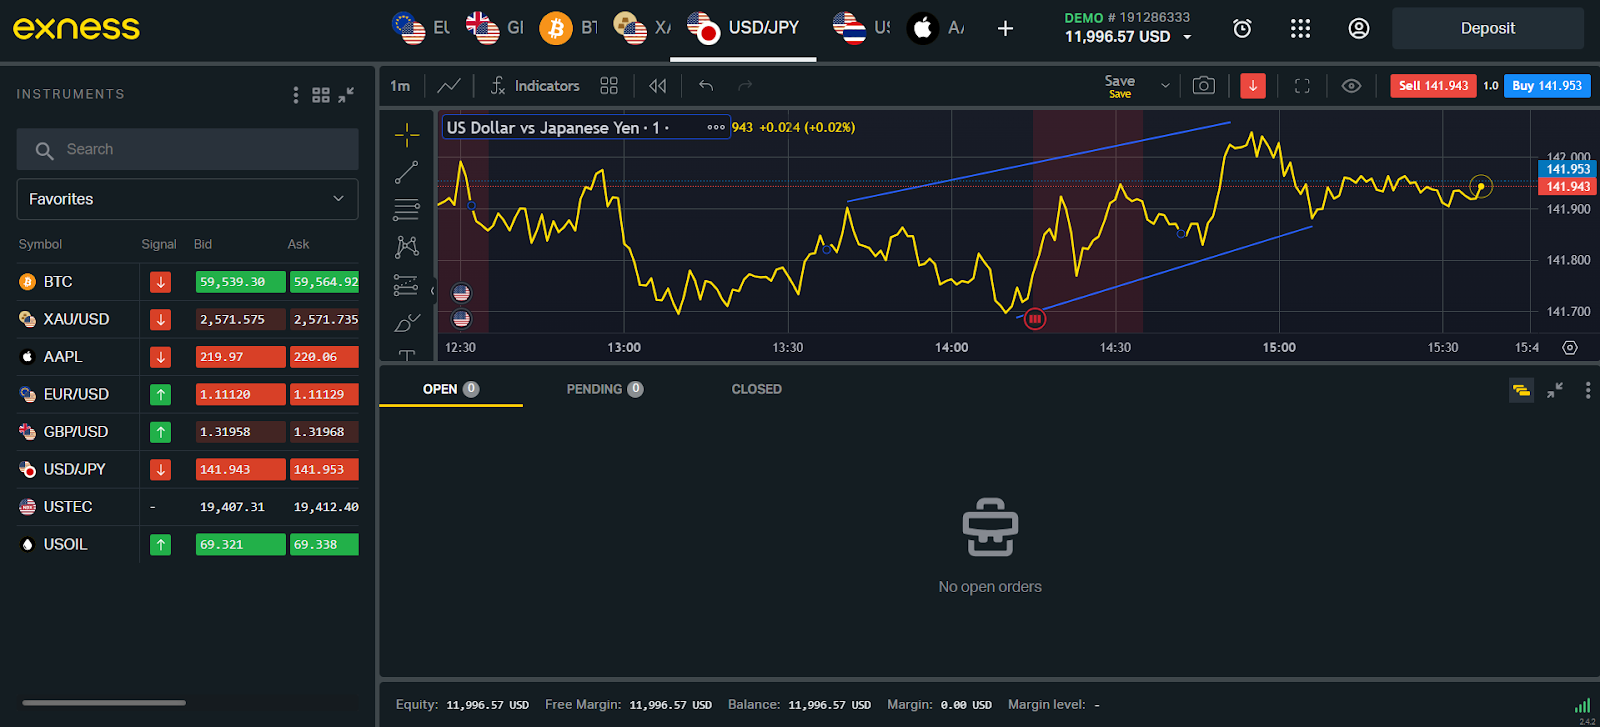This screenshot has width=1600, height=727.
Task: Select the USD/JPY instrument row
Action: tap(187, 469)
